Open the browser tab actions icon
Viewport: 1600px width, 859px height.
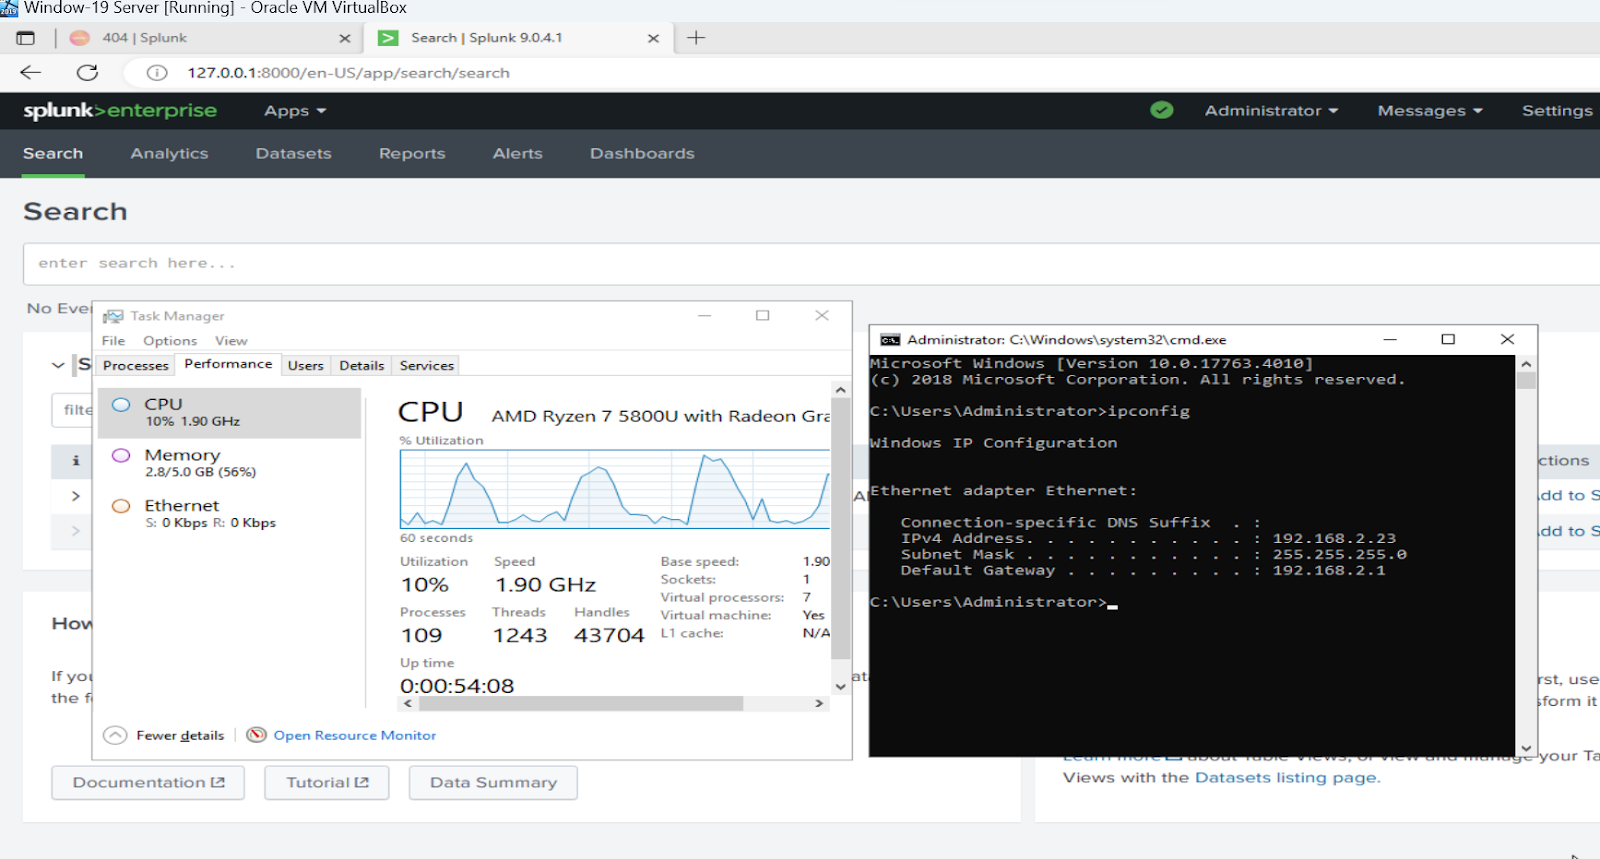pyautogui.click(x=26, y=38)
